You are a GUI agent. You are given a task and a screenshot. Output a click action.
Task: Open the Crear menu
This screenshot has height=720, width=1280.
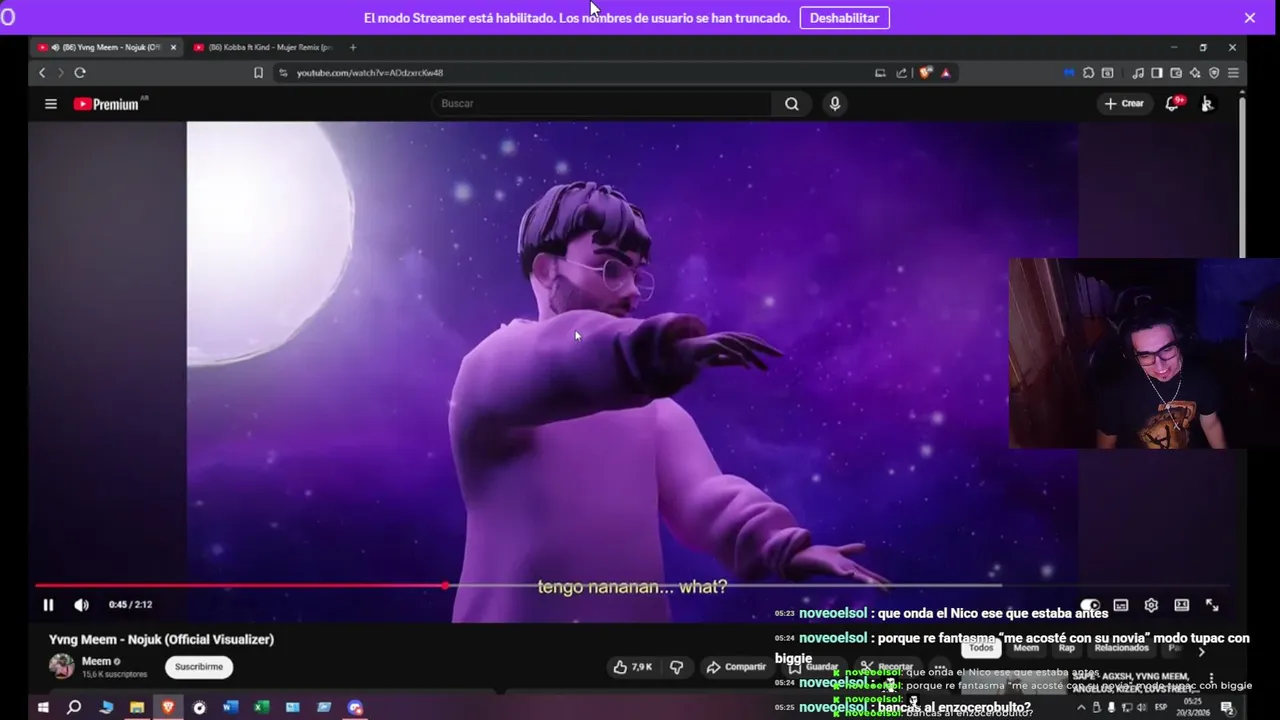(1124, 104)
